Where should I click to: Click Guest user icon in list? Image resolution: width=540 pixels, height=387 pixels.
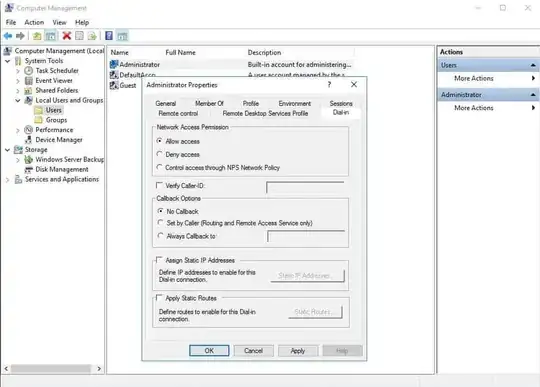[x=114, y=85]
